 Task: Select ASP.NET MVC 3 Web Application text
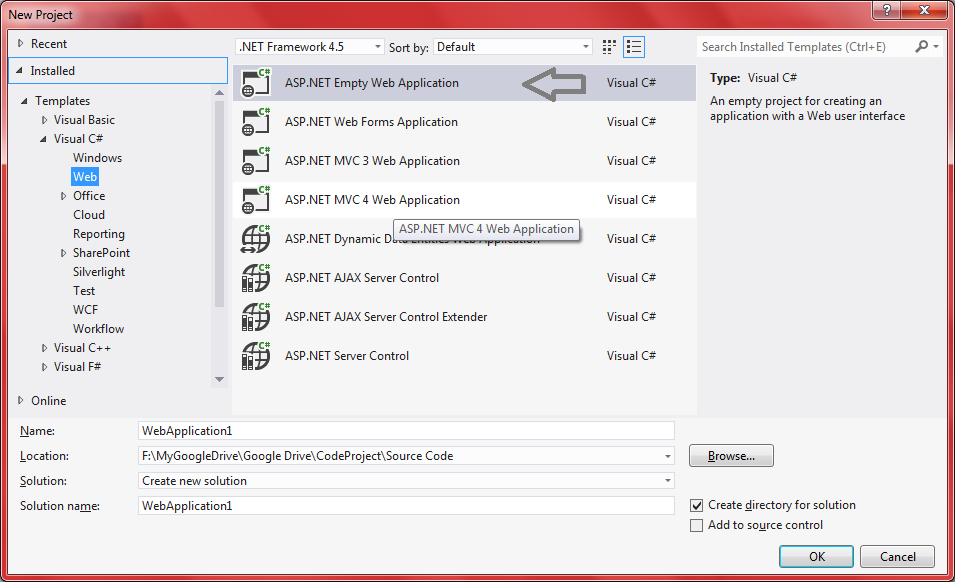pos(372,161)
